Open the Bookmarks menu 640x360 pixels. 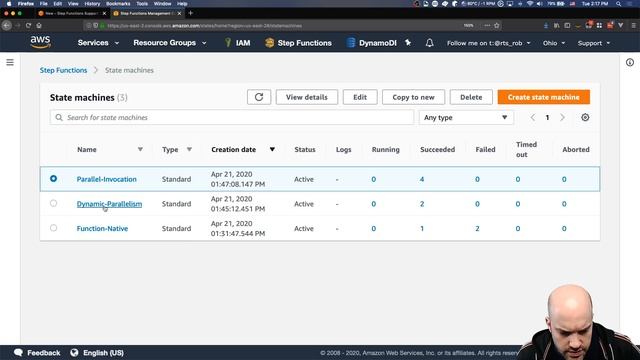click(118, 4)
